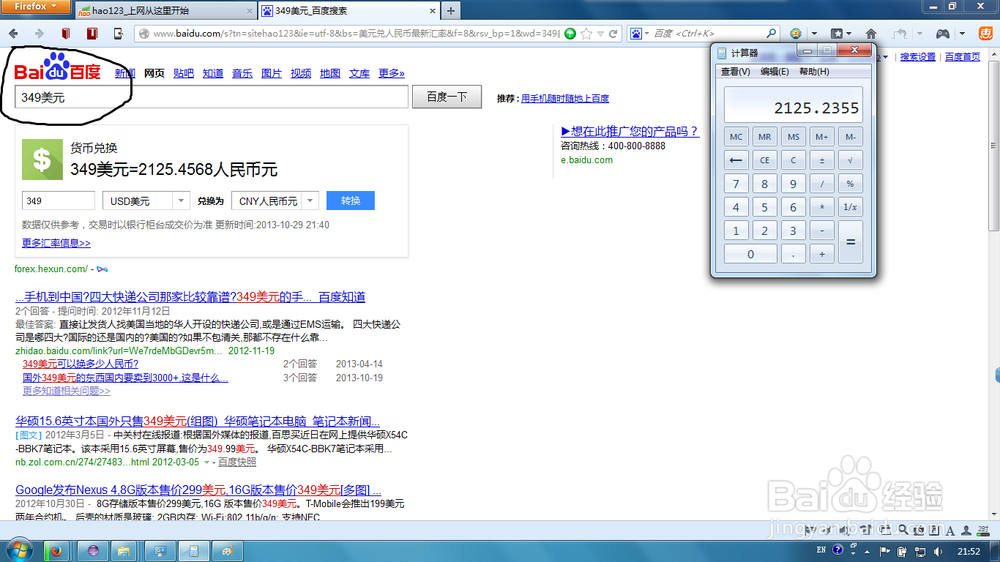Click calculator digit 7 key
1000x562 pixels.
(x=736, y=184)
